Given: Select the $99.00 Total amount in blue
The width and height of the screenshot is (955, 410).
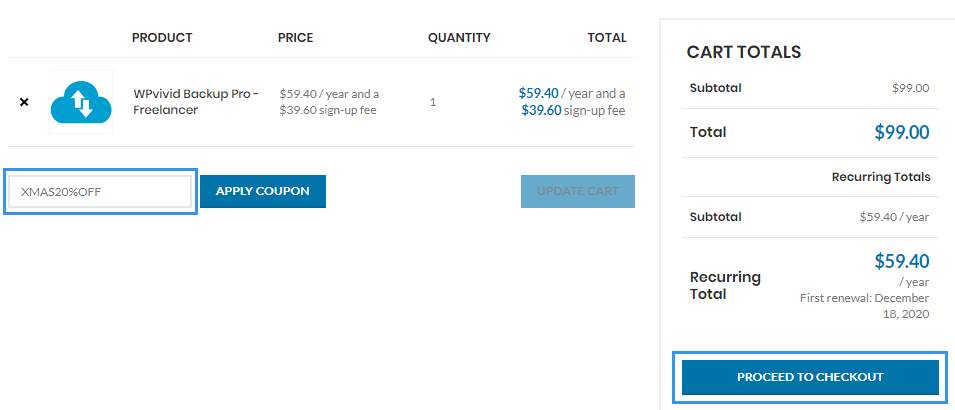Looking at the screenshot, I should [902, 132].
